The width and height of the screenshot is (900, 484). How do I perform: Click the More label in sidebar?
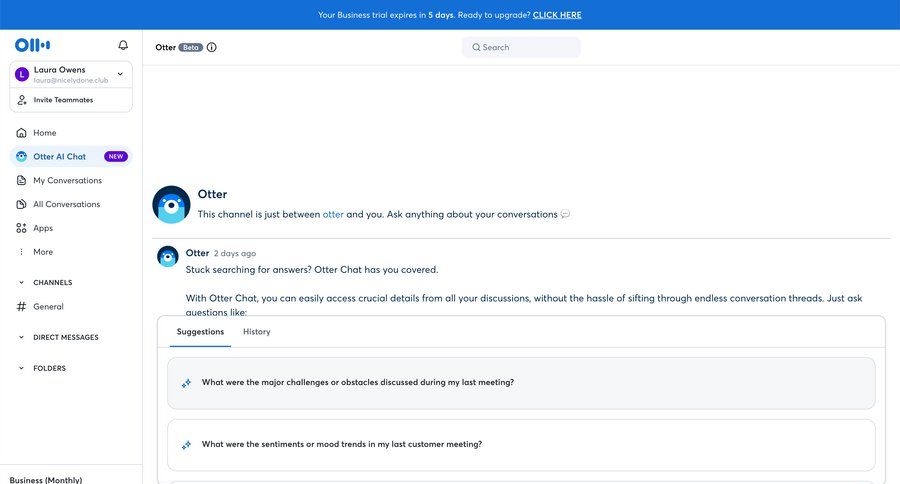pos(43,251)
